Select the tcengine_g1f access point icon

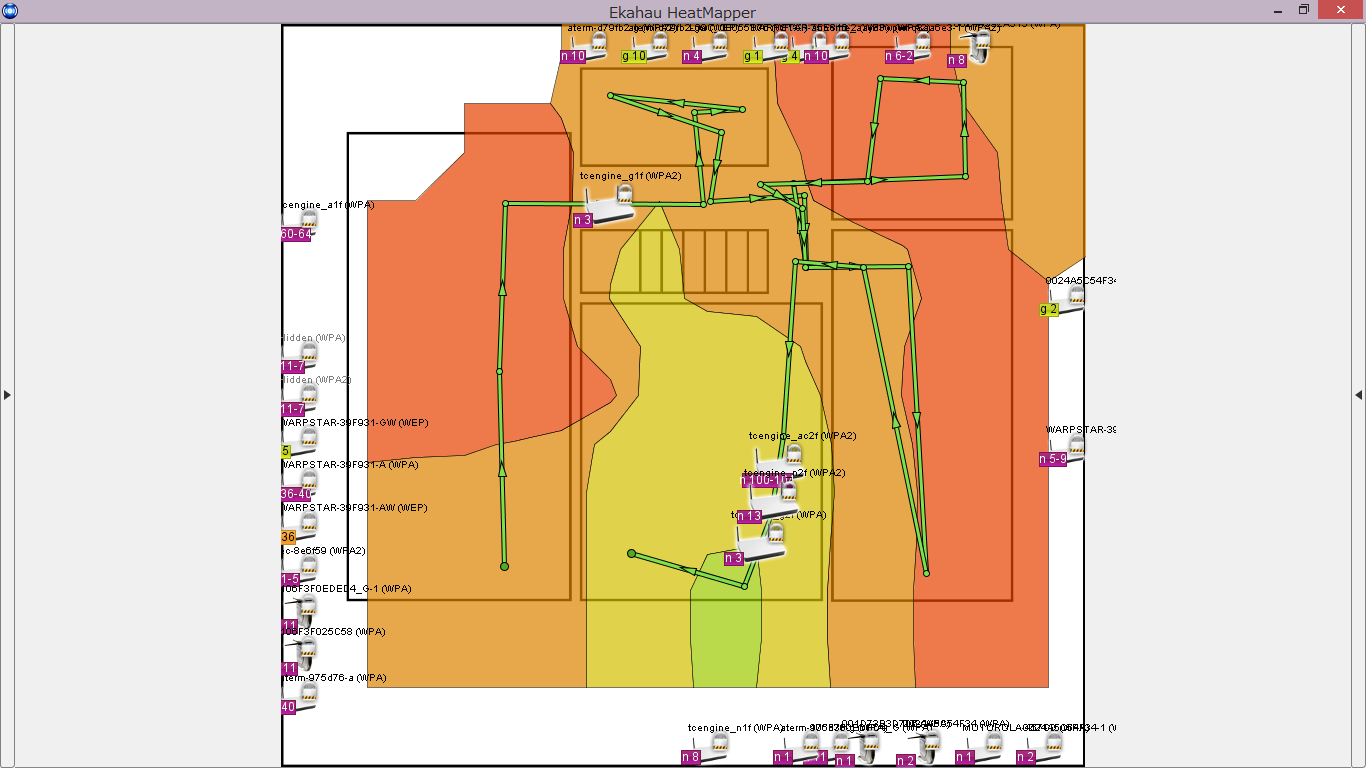click(x=612, y=203)
